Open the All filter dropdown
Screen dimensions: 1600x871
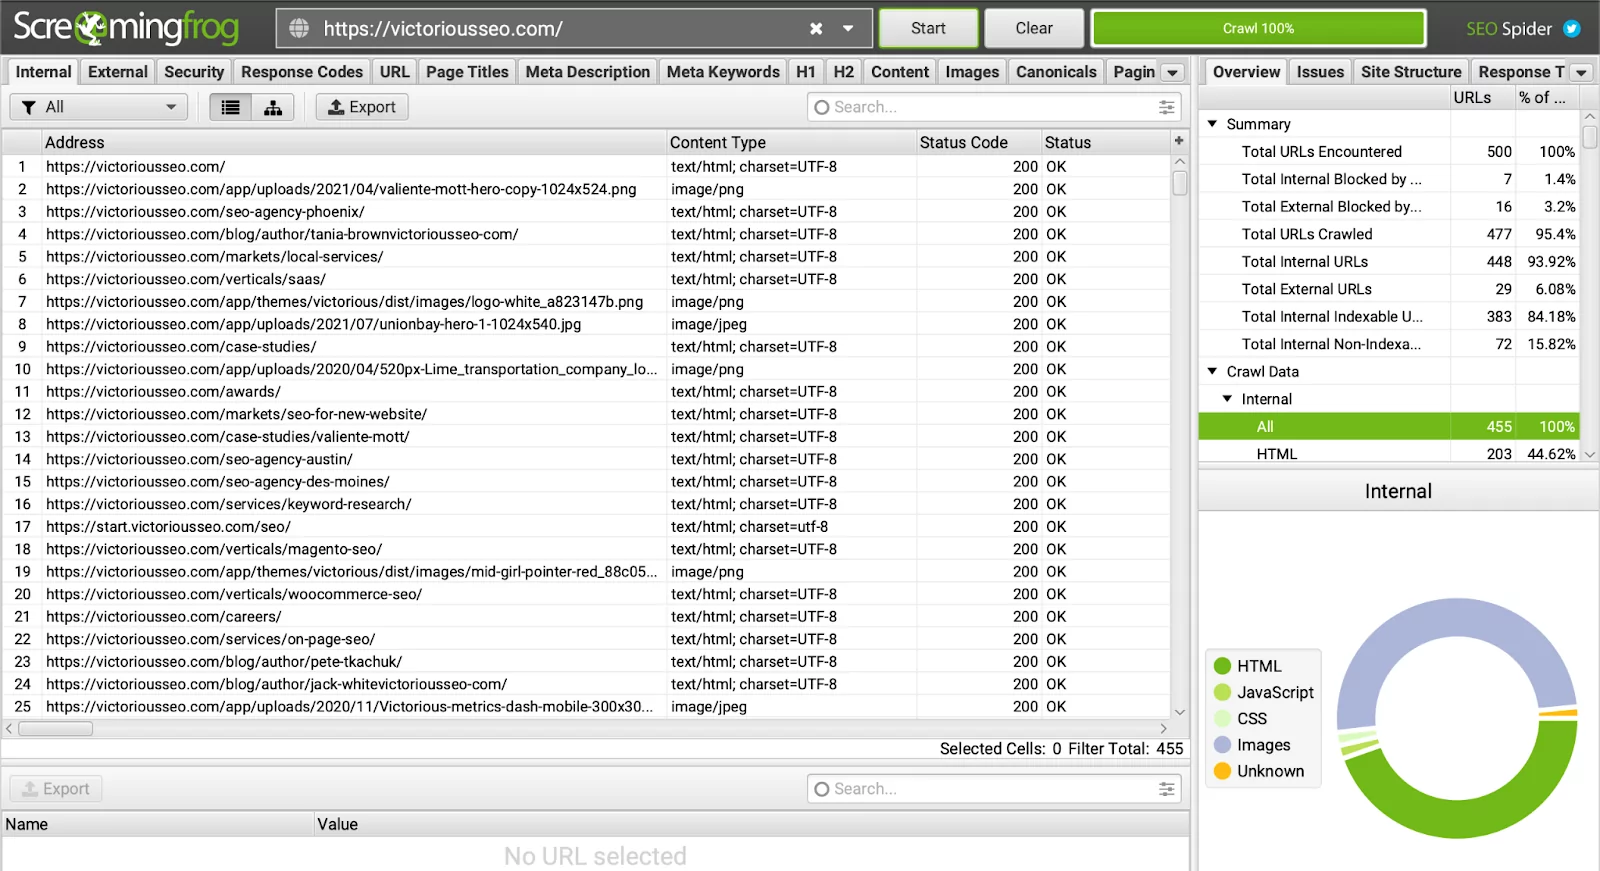[x=99, y=107]
